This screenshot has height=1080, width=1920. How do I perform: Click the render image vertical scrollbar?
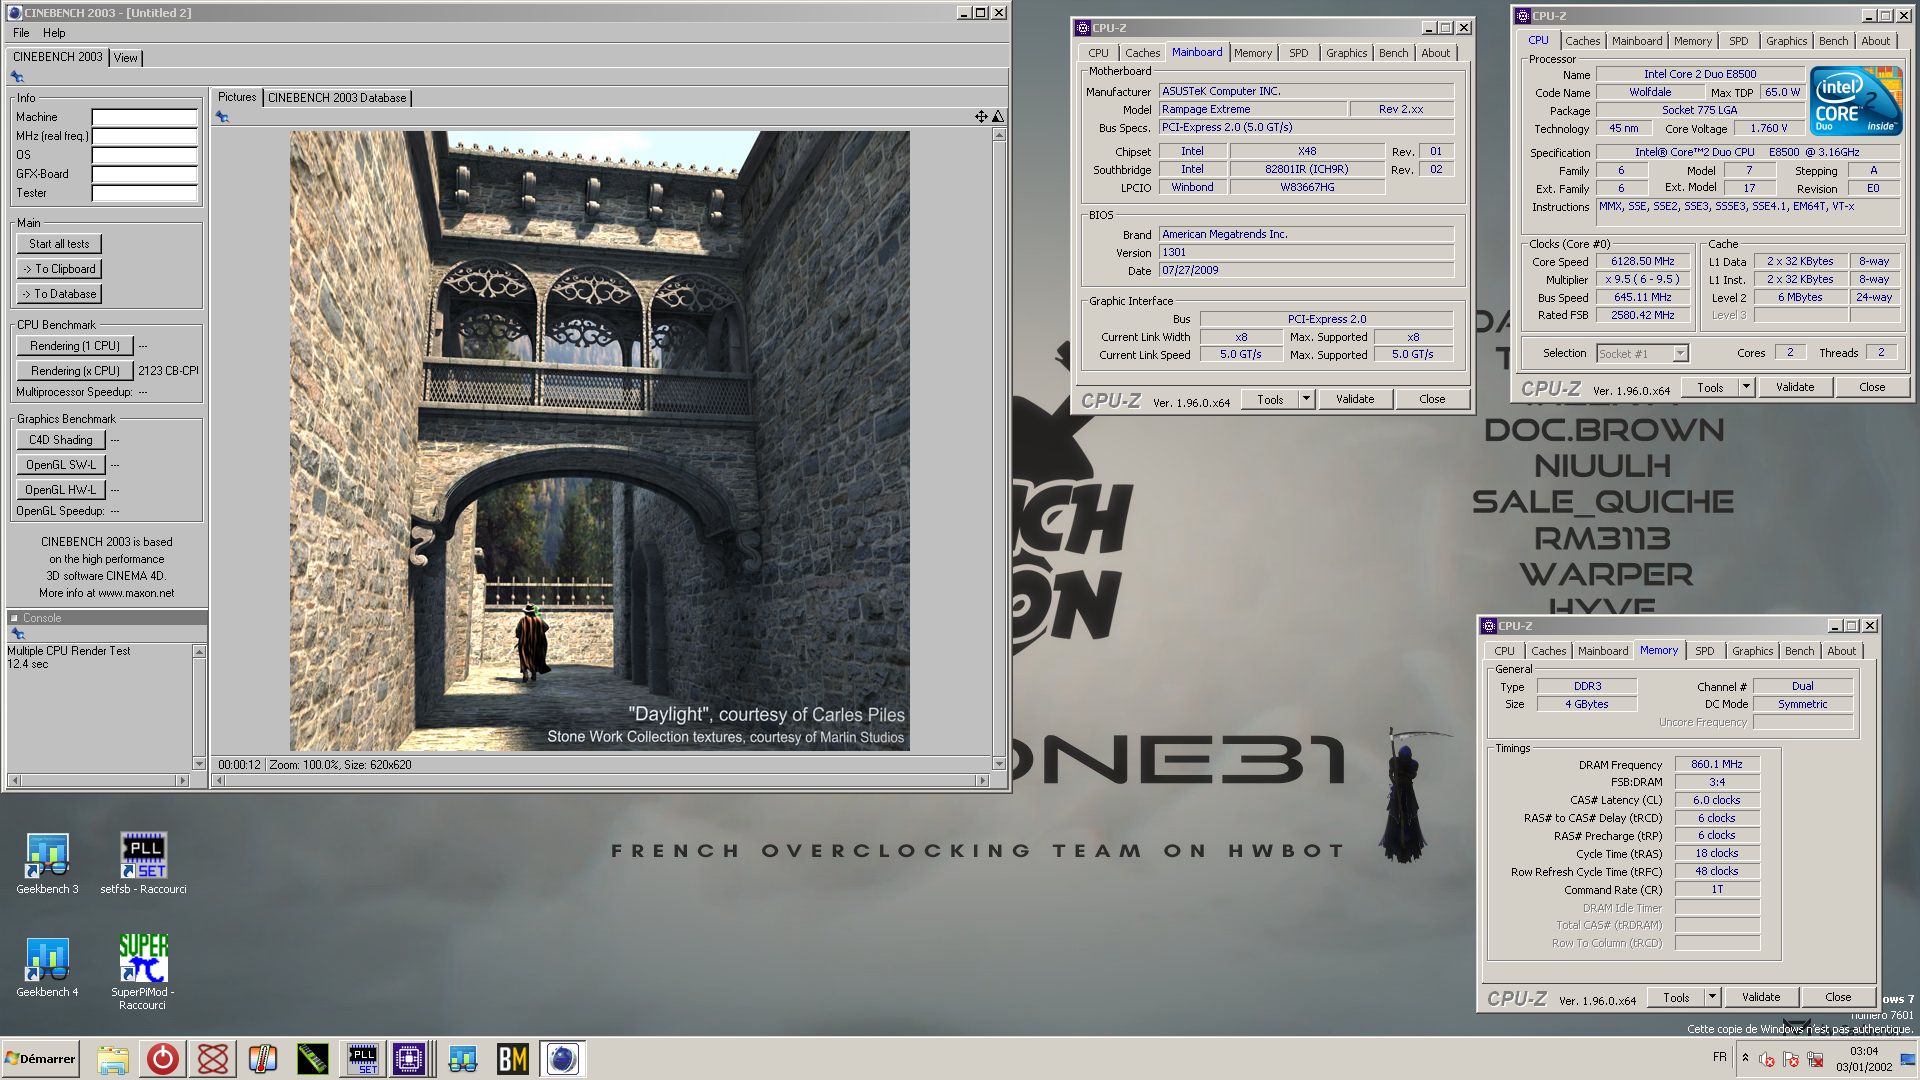[x=998, y=449]
